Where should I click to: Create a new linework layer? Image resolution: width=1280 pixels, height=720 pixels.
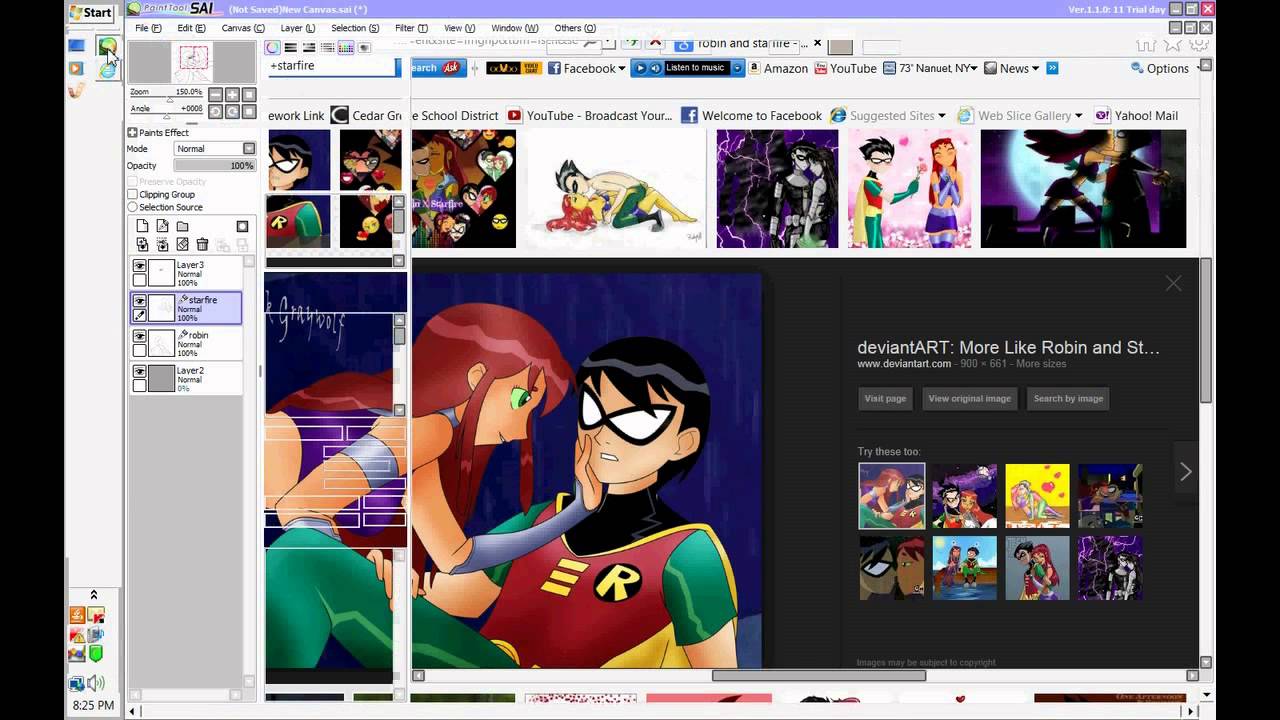point(162,226)
